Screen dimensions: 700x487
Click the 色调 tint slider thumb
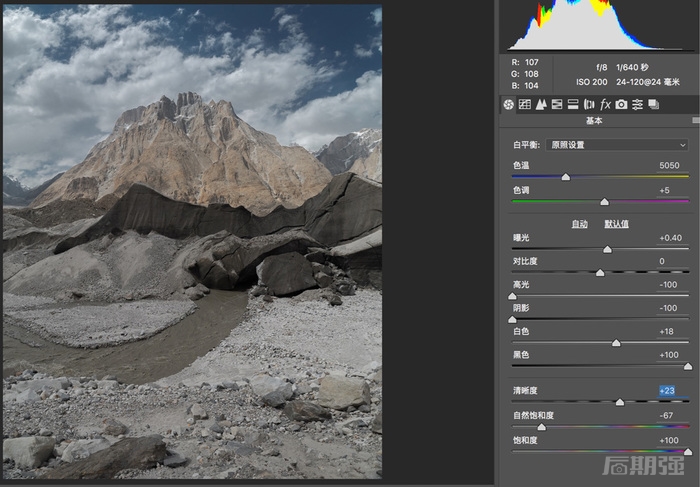(604, 202)
